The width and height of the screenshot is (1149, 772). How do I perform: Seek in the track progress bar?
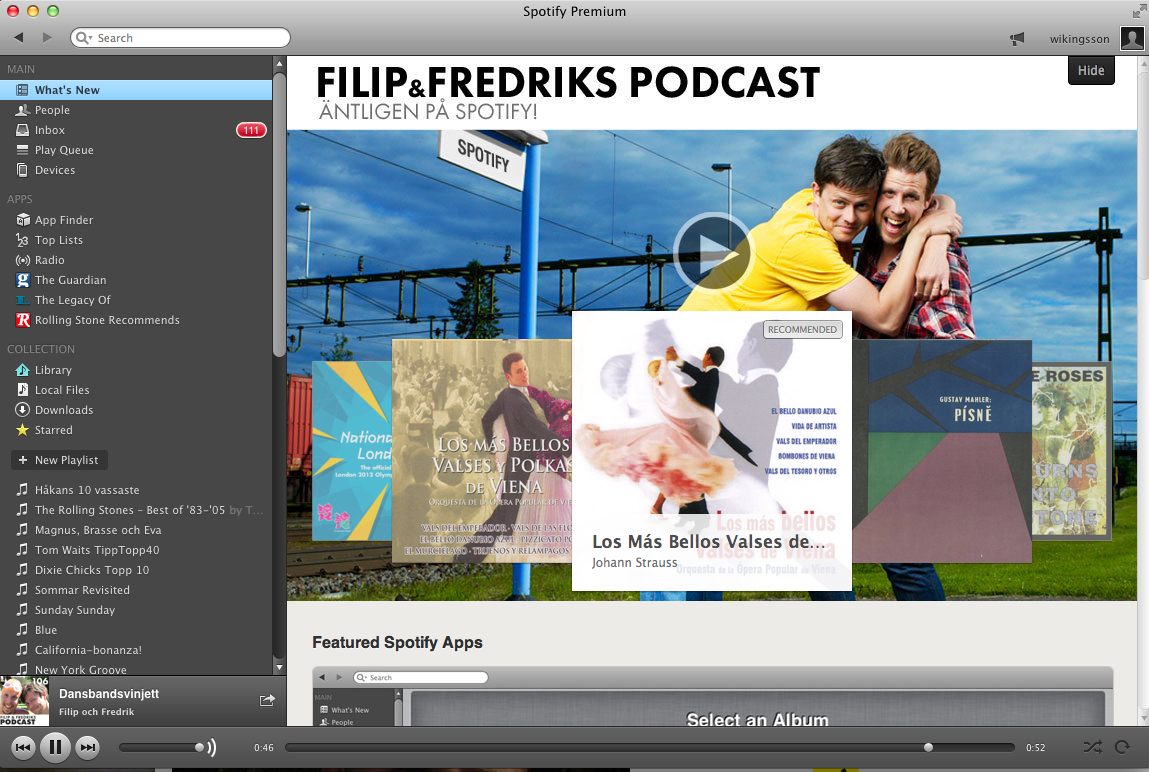[649, 748]
